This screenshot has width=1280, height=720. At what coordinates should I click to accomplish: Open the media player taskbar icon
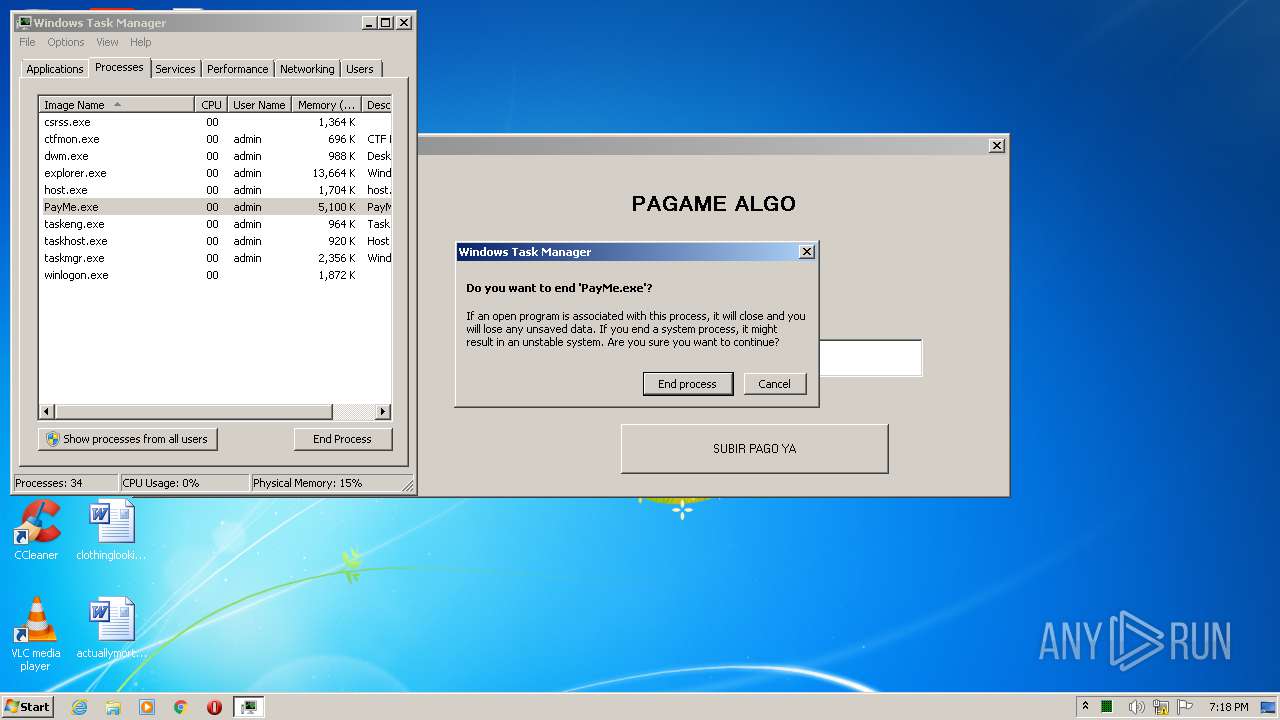(x=147, y=707)
